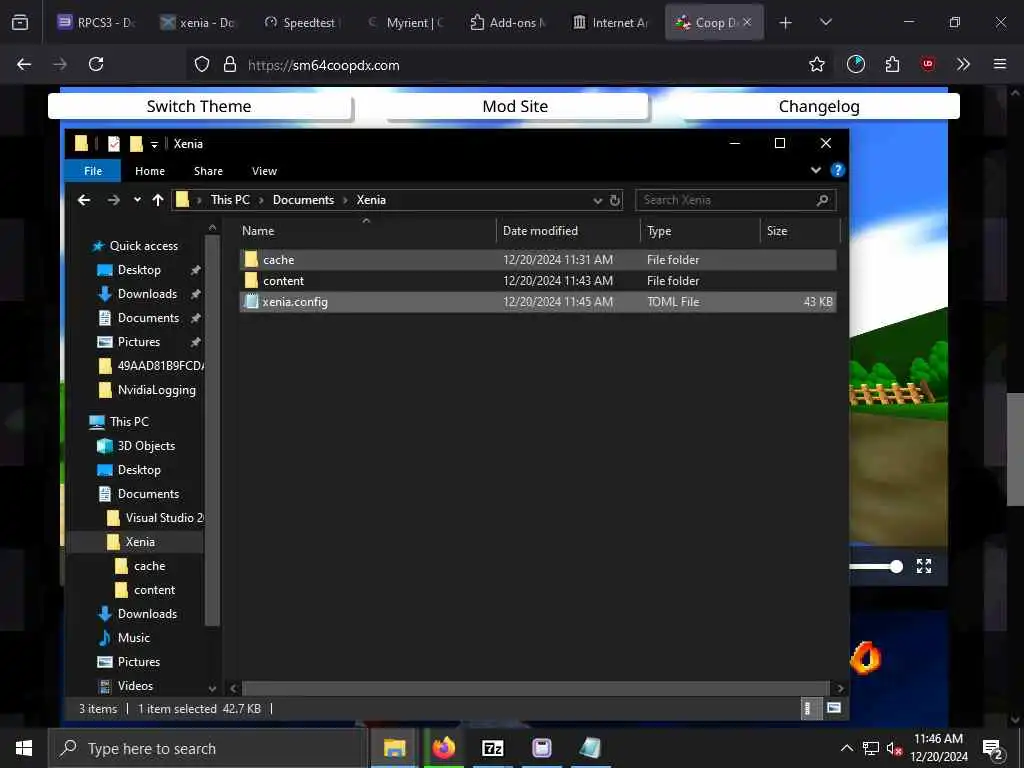Toggle fullscreen on the video player

pyautogui.click(x=923, y=566)
